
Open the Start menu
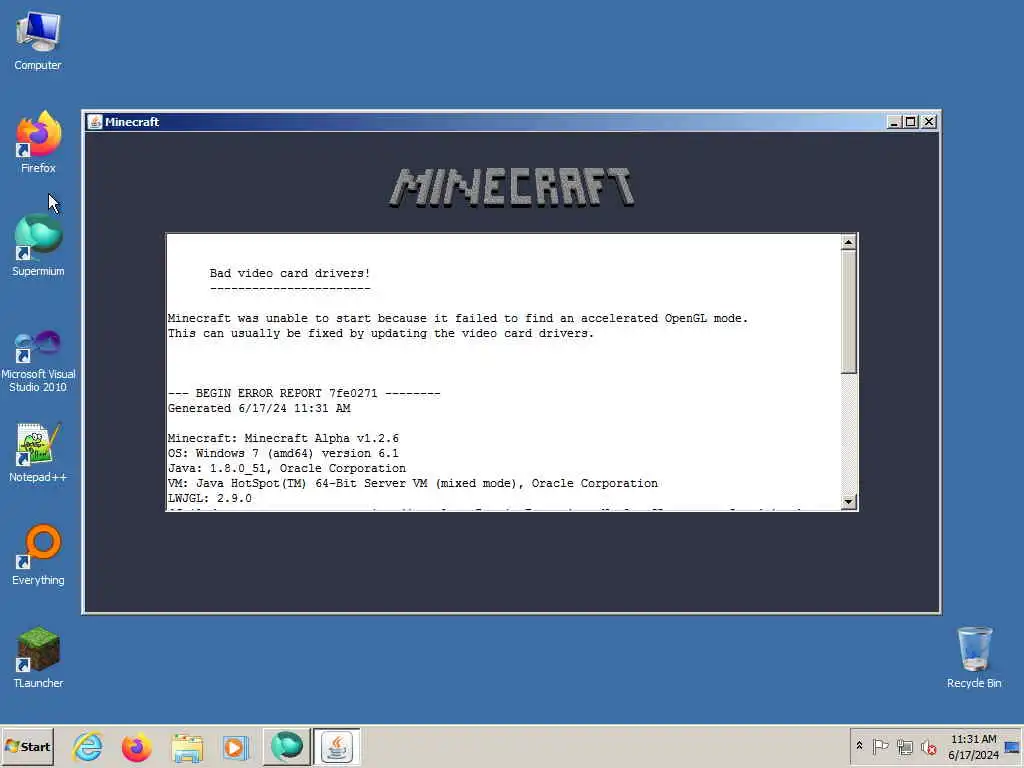click(27, 746)
